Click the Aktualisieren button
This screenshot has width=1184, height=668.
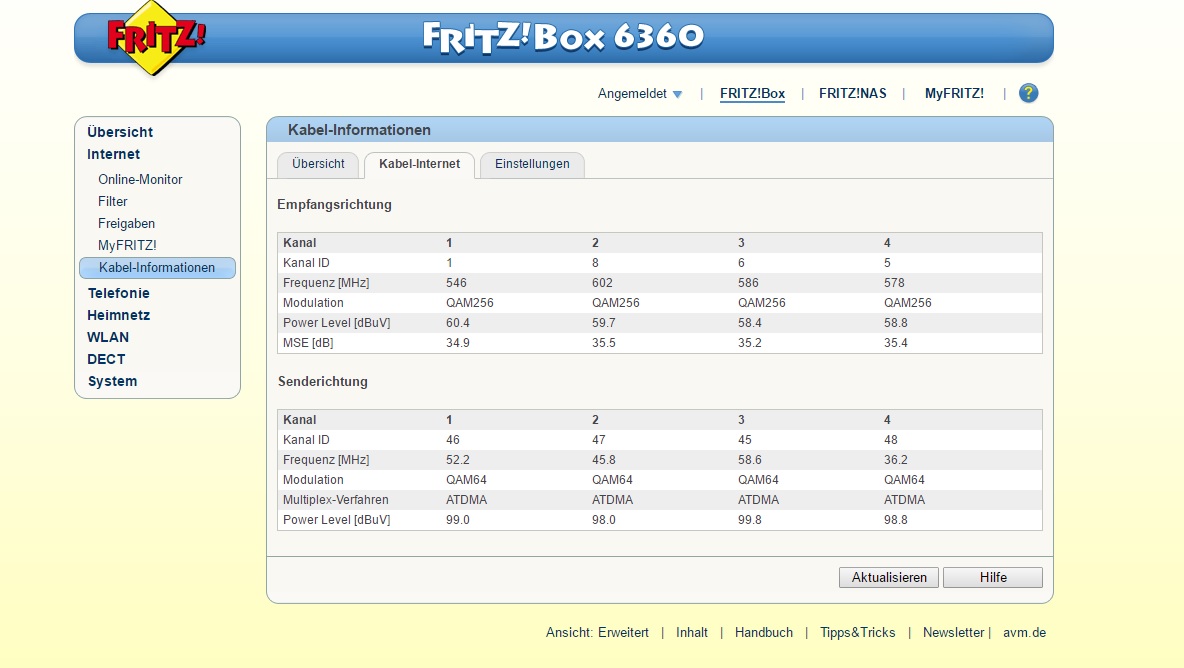889,577
